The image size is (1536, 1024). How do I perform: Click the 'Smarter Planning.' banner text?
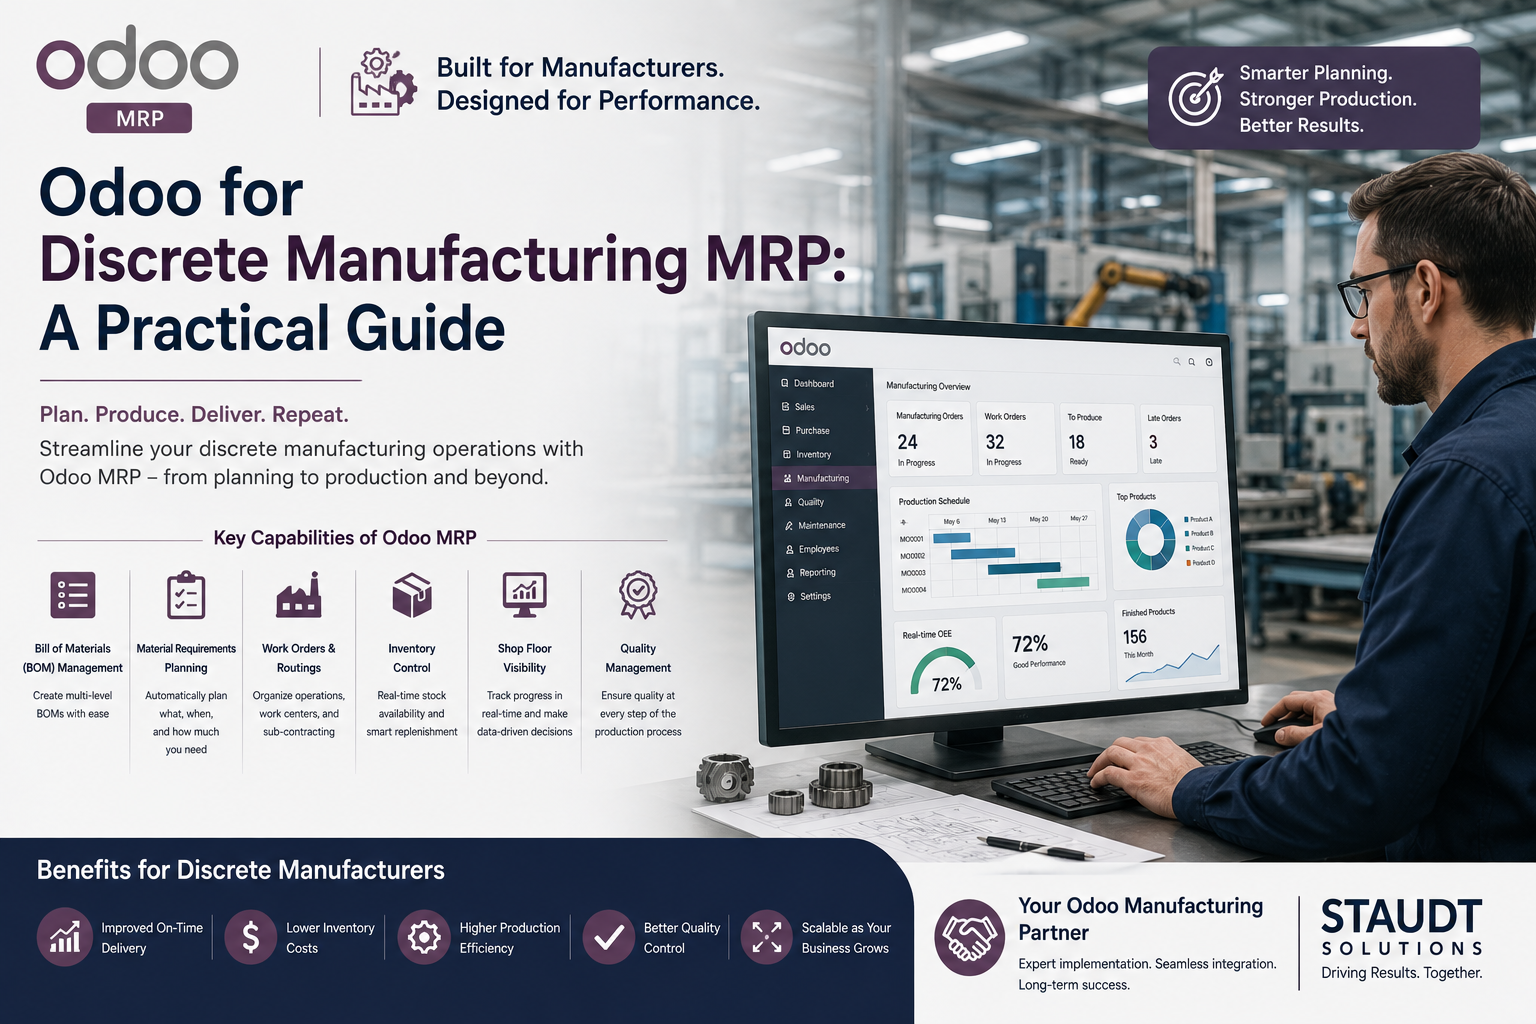(1316, 73)
